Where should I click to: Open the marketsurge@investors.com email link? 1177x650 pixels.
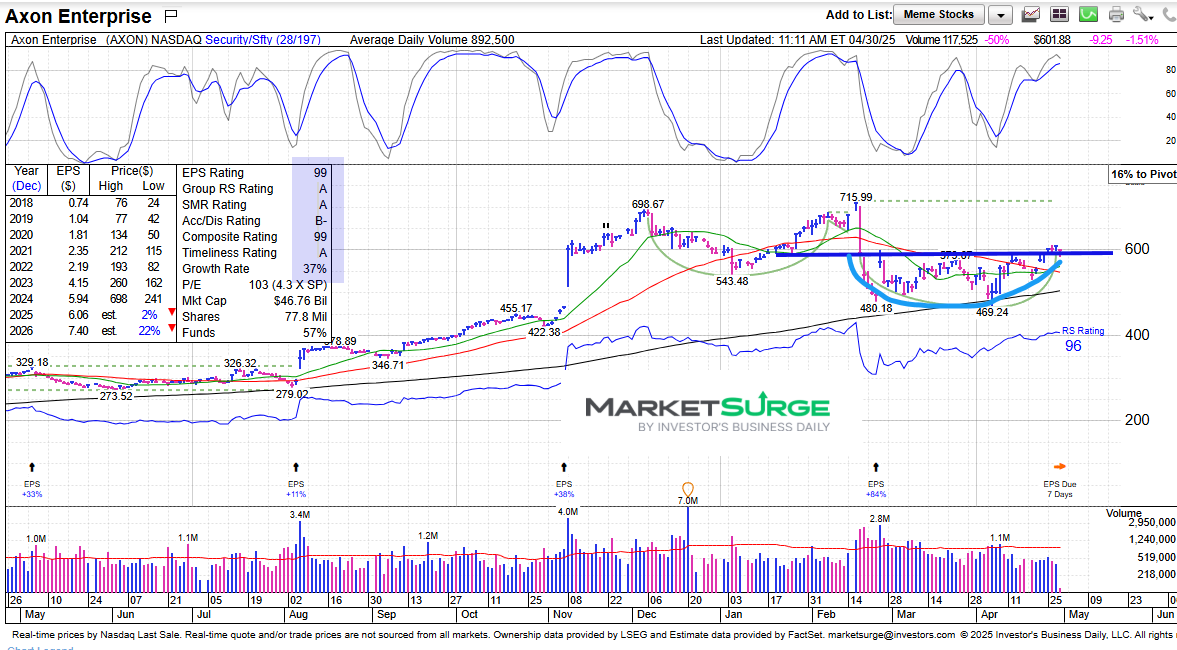tap(891, 635)
